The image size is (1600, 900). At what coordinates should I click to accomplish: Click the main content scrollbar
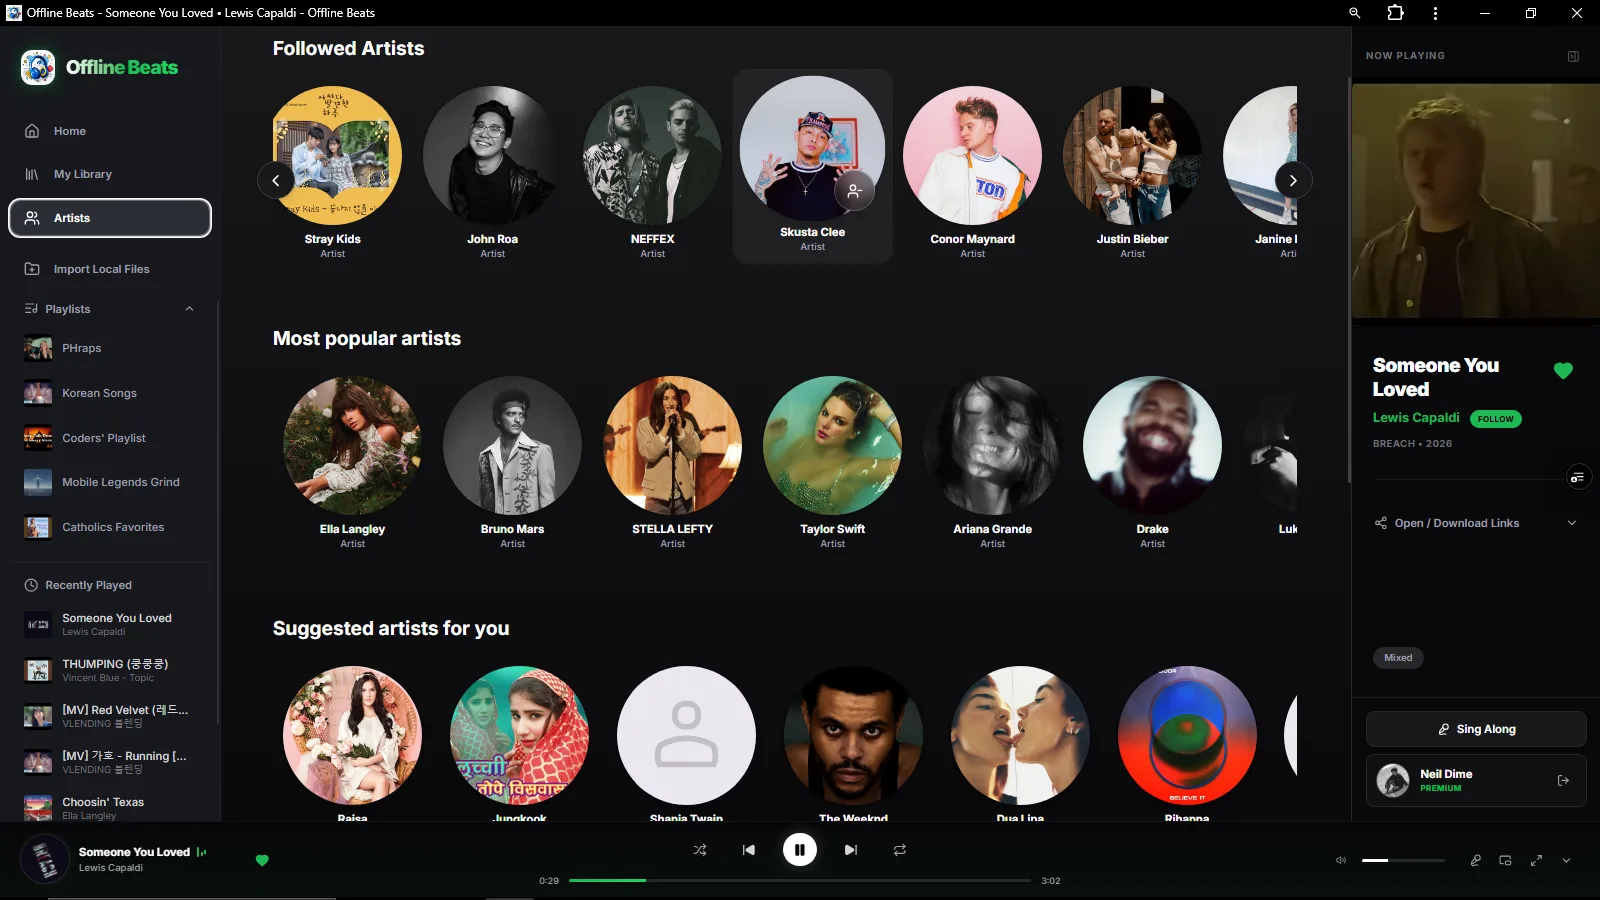1349,280
